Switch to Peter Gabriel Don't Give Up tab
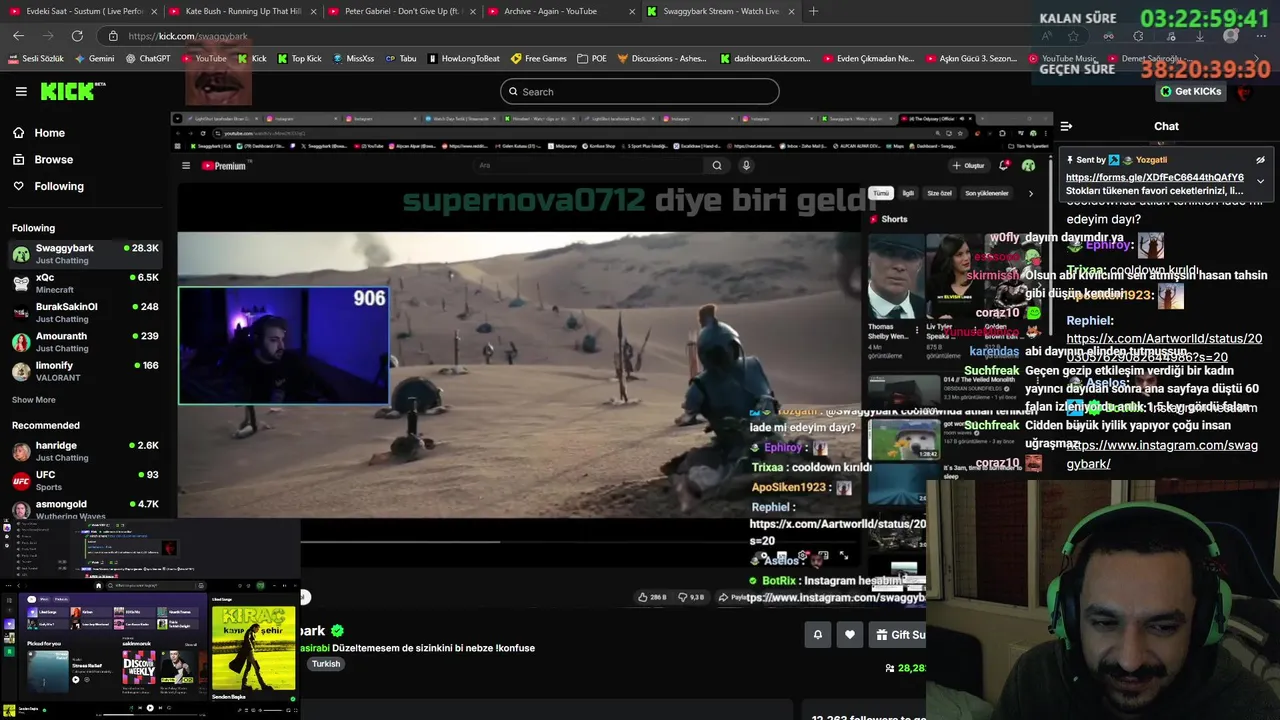This screenshot has width=1280, height=720. coord(404,11)
